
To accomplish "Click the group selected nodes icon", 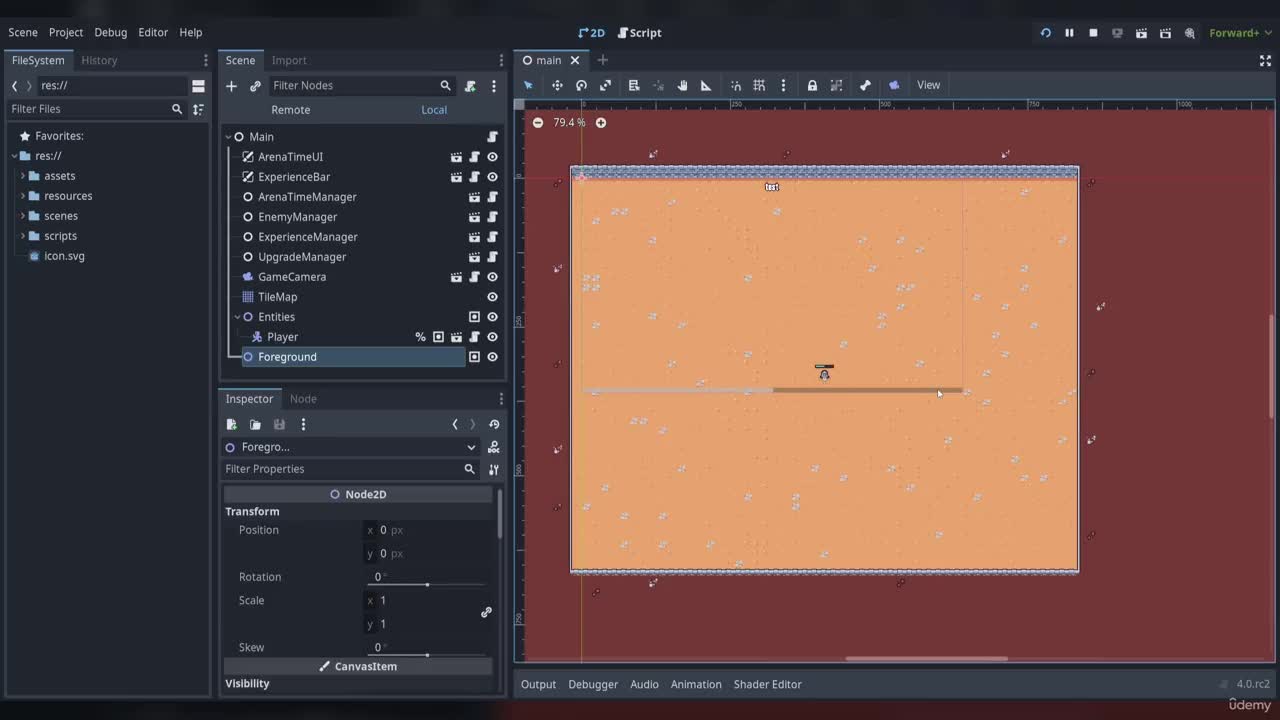I will click(836, 85).
